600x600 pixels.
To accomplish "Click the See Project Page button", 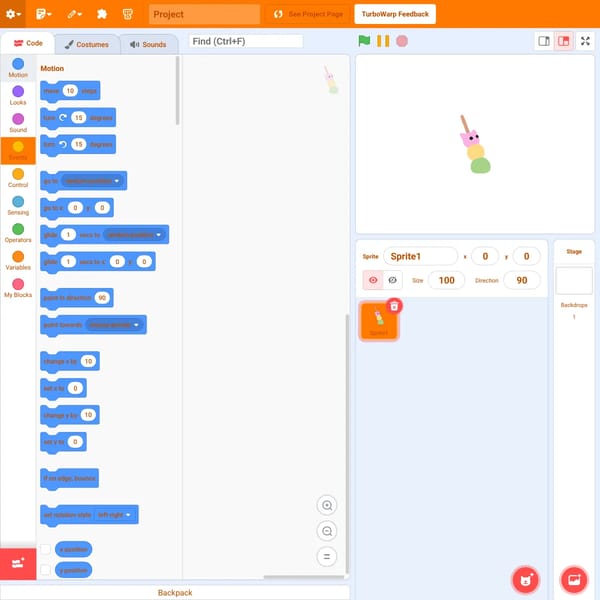I will click(x=308, y=14).
